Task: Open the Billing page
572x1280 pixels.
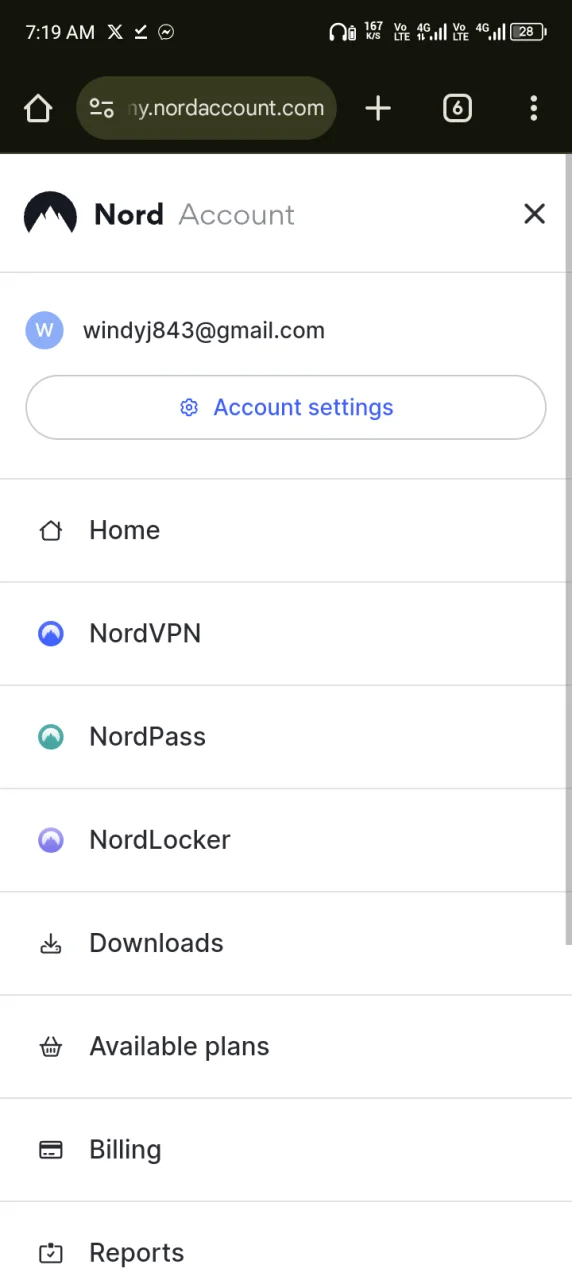Action: [x=286, y=1149]
